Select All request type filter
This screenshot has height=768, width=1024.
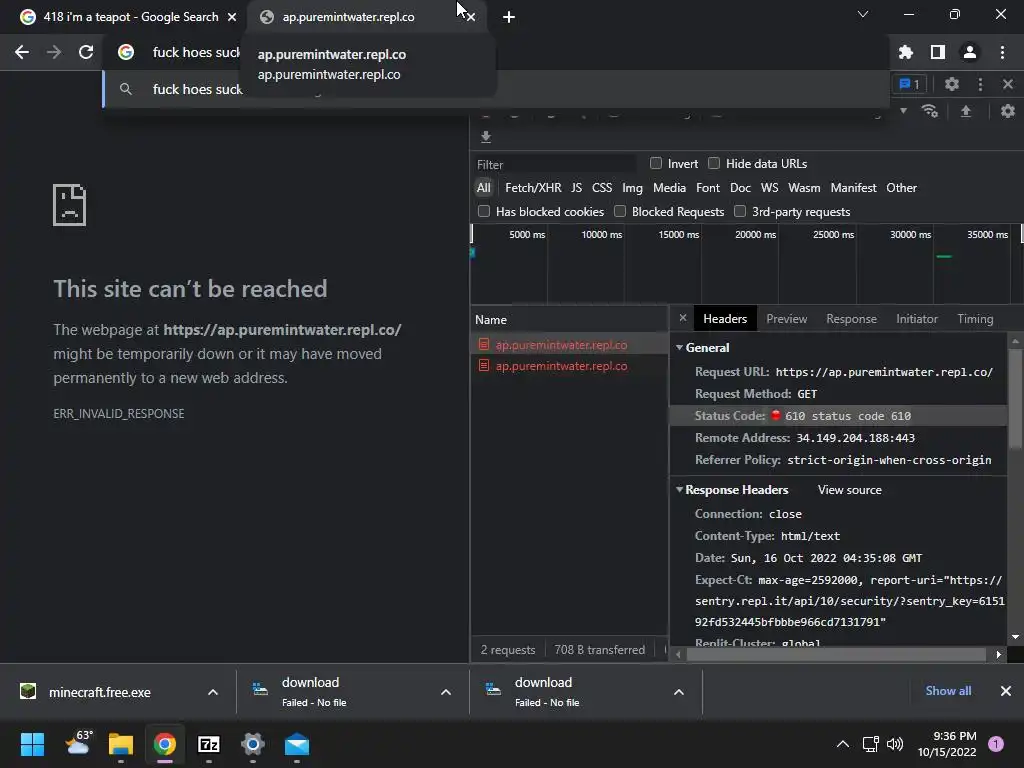pyautogui.click(x=483, y=187)
